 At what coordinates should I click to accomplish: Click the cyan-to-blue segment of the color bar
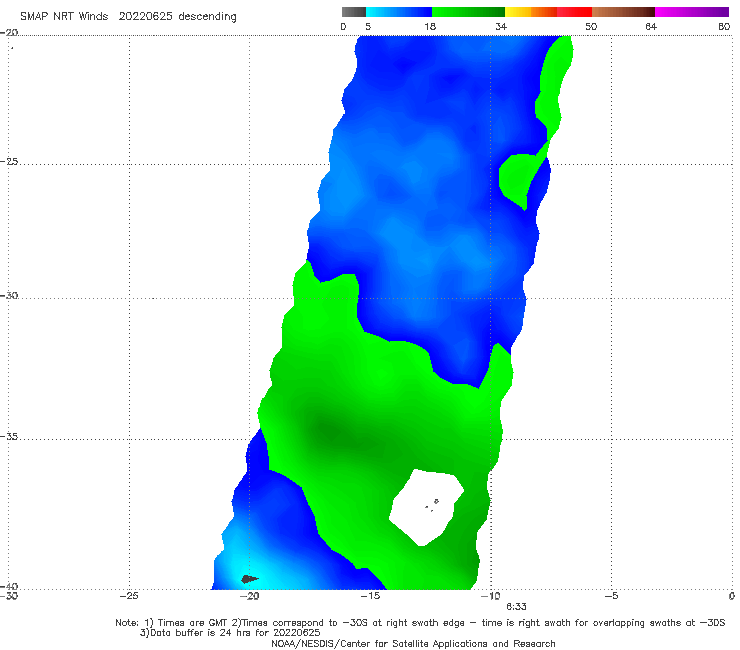[399, 12]
